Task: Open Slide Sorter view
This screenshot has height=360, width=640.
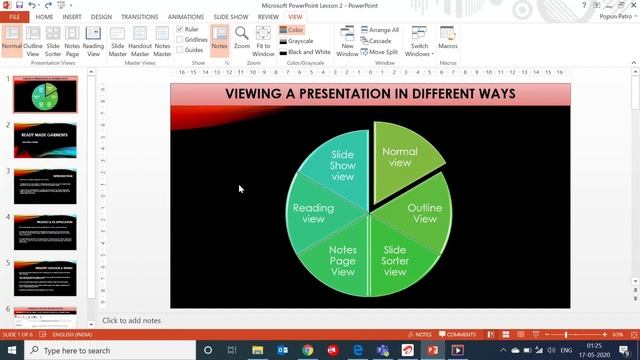Action: tap(53, 41)
